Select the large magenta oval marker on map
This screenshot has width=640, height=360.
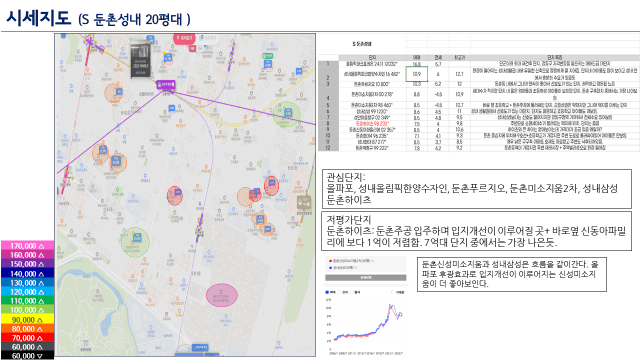[x=222, y=295]
